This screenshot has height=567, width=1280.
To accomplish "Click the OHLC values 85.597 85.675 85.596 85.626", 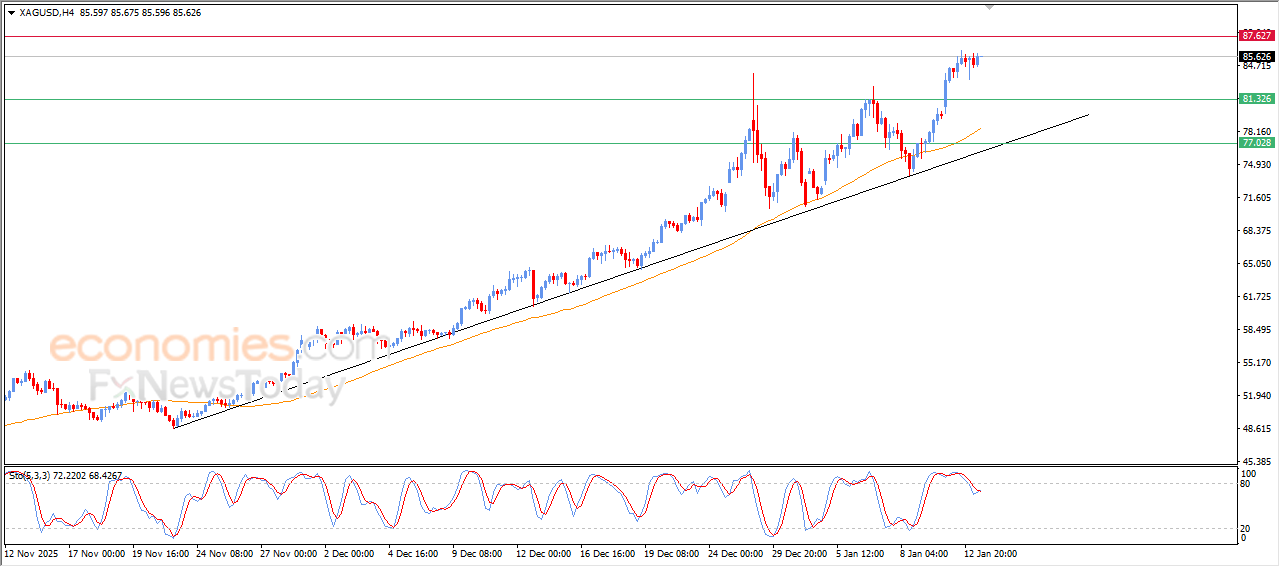I will 140,13.
